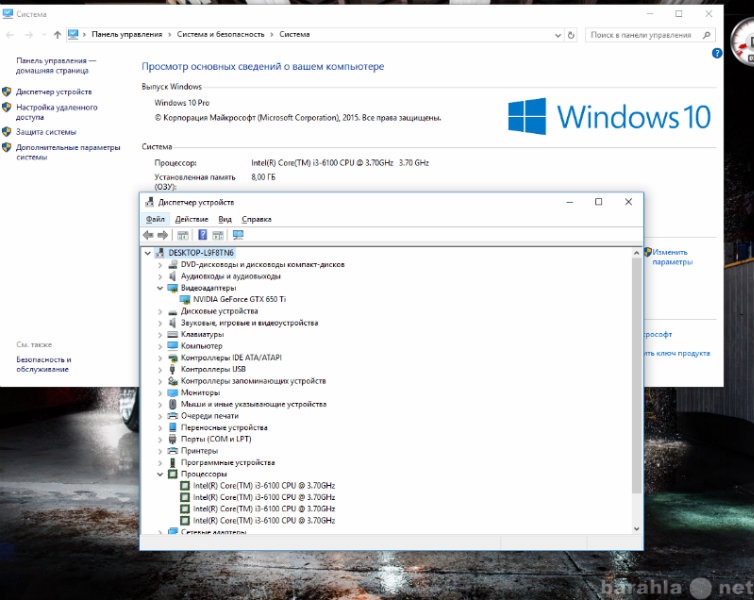Expand Звуковые, игровые и видеоустройства

(x=160, y=323)
